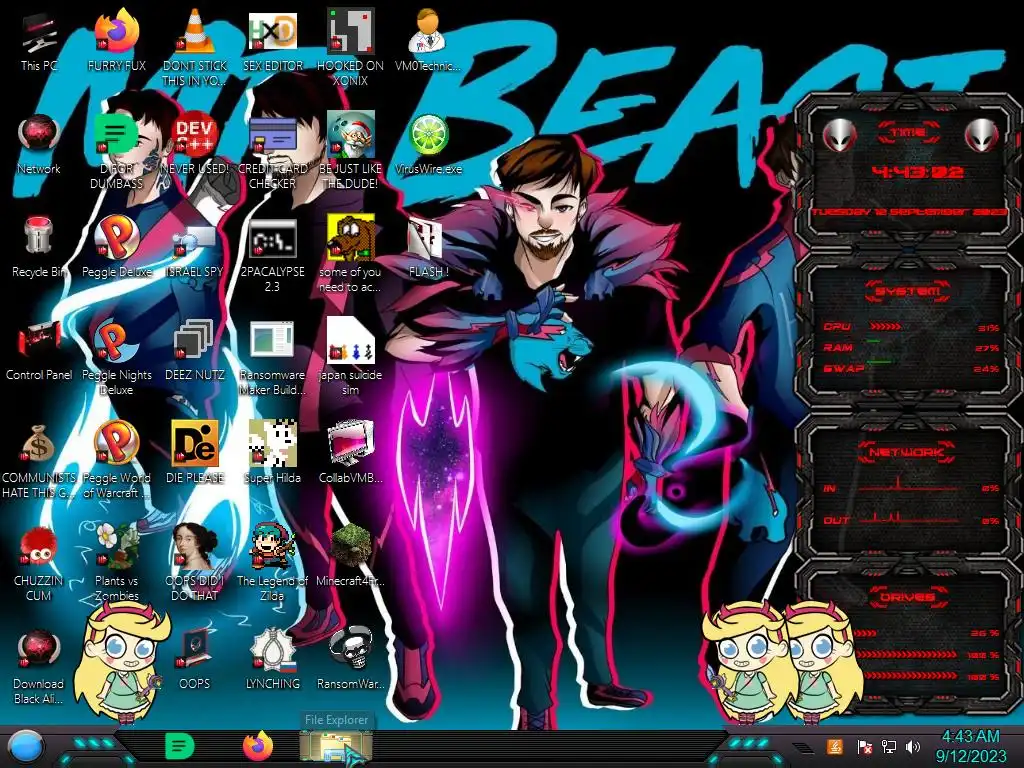
Task: Launch Firefox from the taskbar
Action: (258, 746)
